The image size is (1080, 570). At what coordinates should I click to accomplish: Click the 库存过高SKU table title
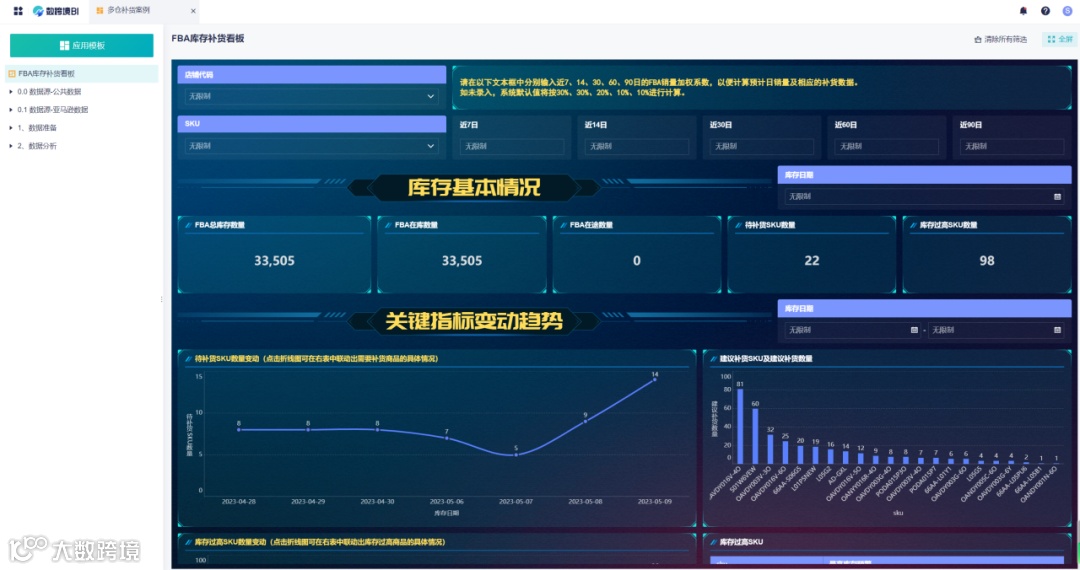point(741,542)
